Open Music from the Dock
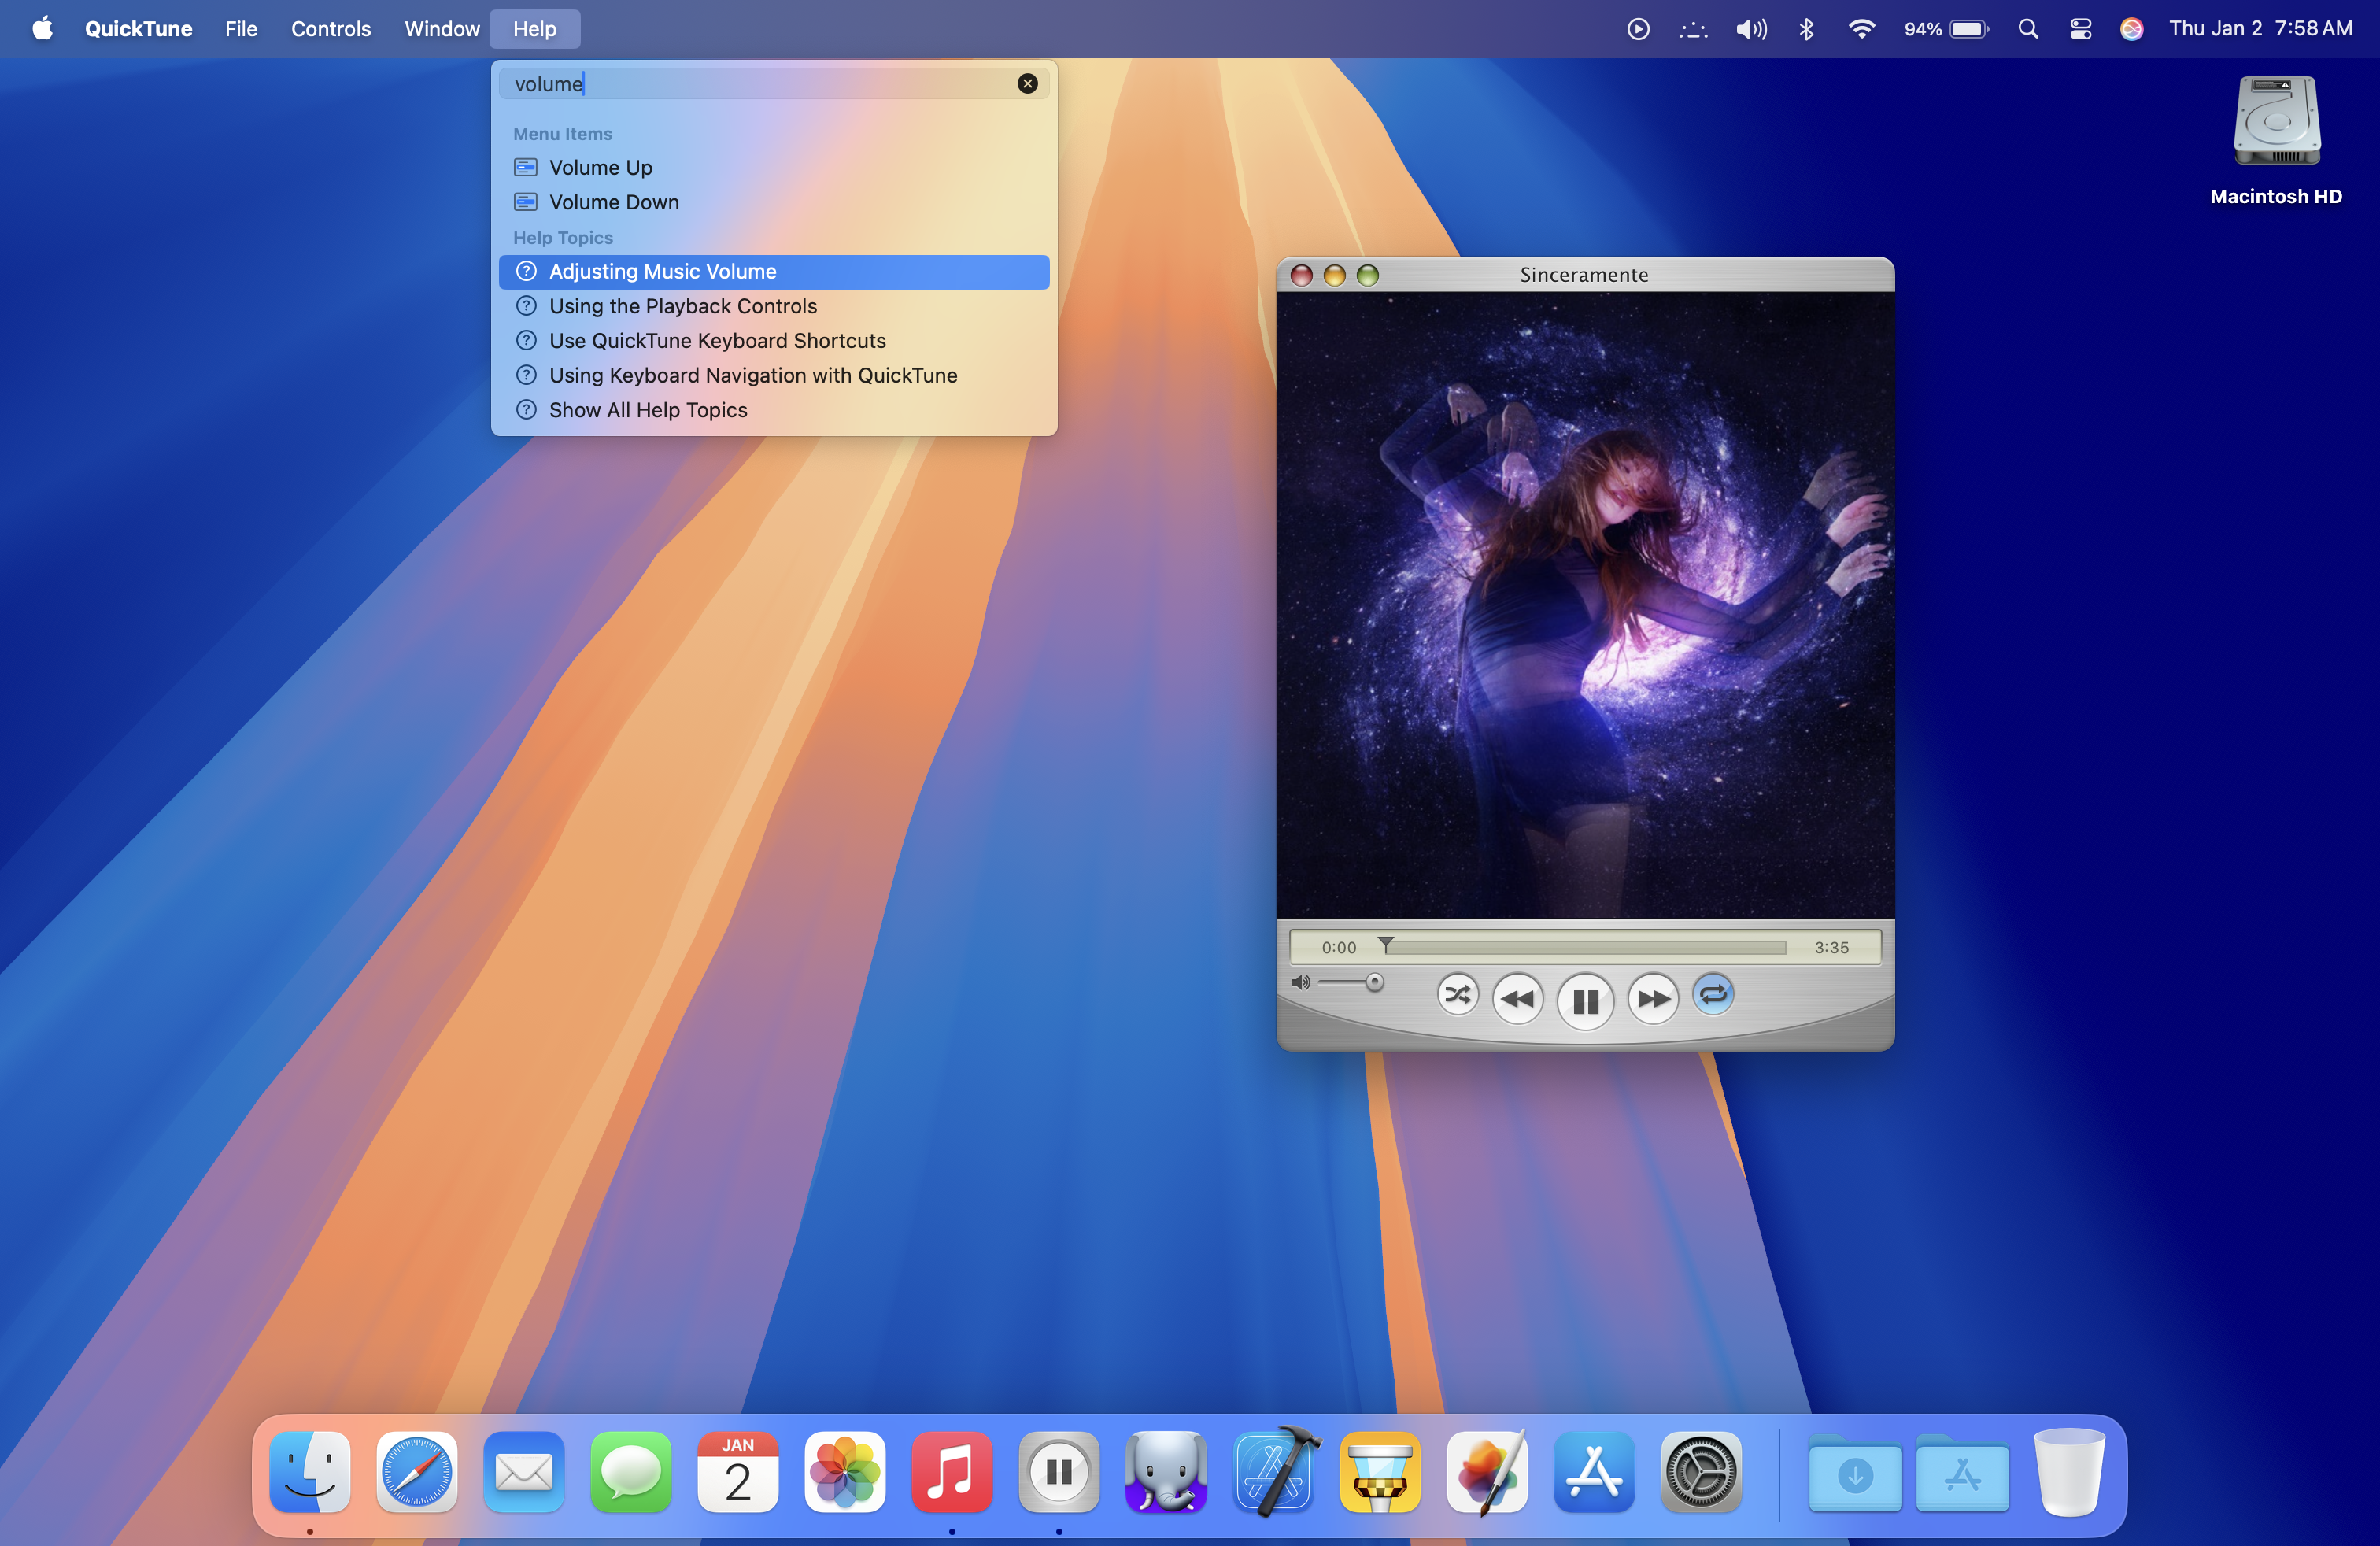This screenshot has width=2380, height=1546. [952, 1472]
